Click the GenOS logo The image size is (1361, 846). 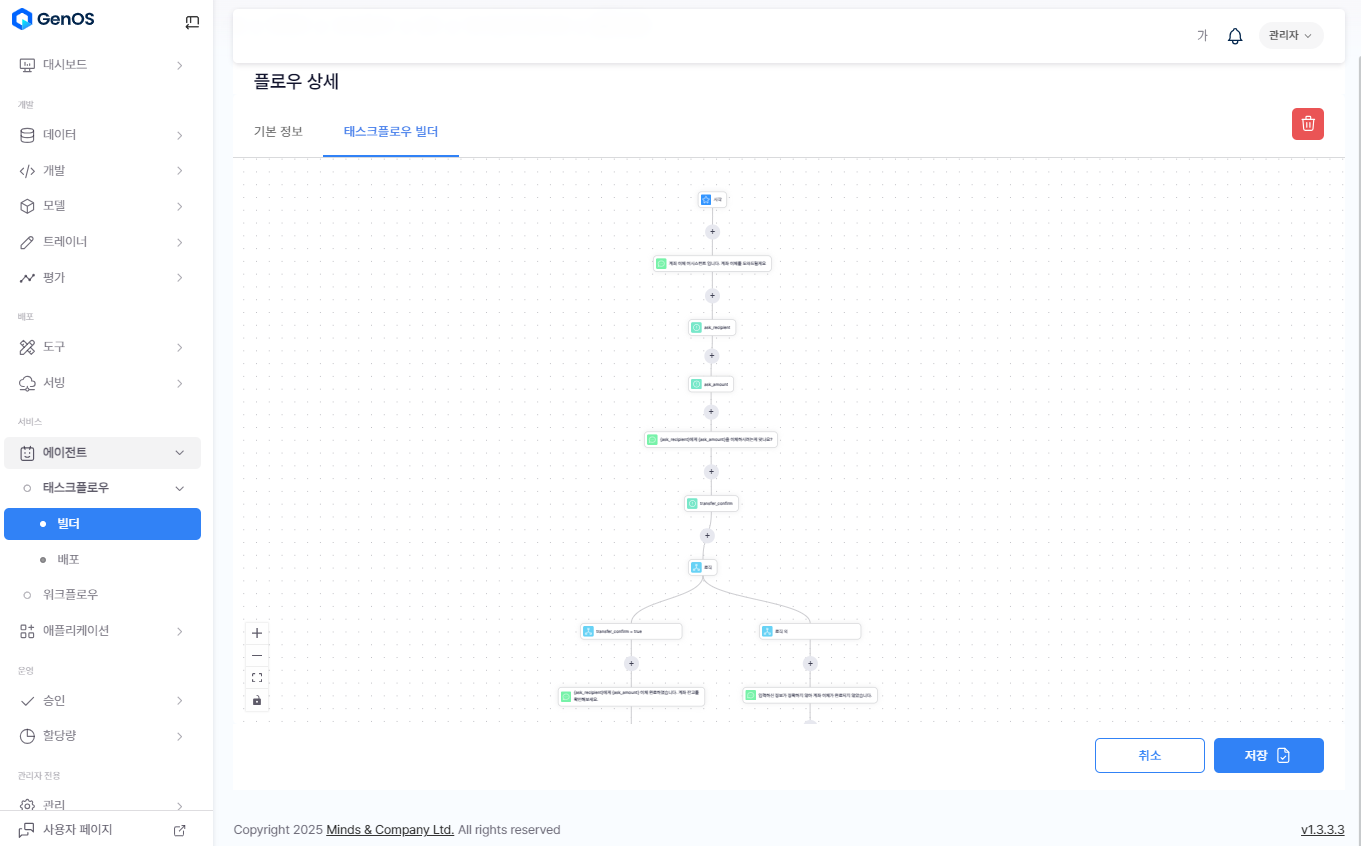54,19
